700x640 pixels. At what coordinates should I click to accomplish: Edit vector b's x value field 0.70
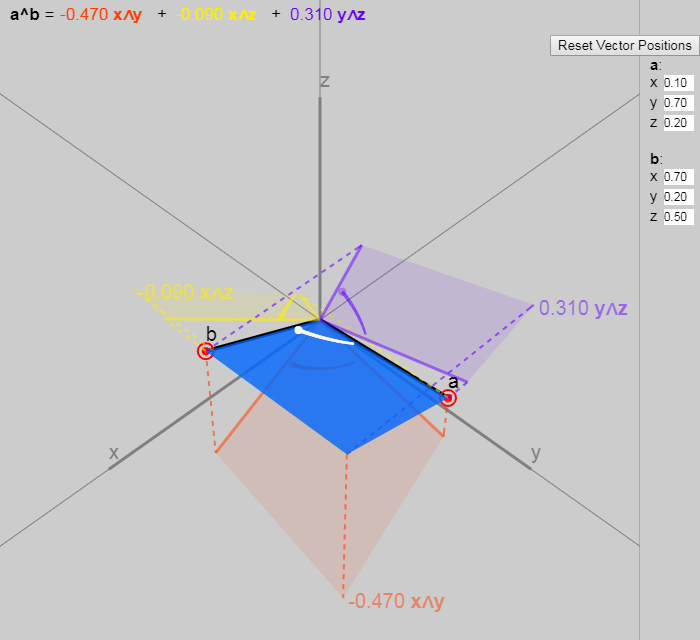(678, 177)
